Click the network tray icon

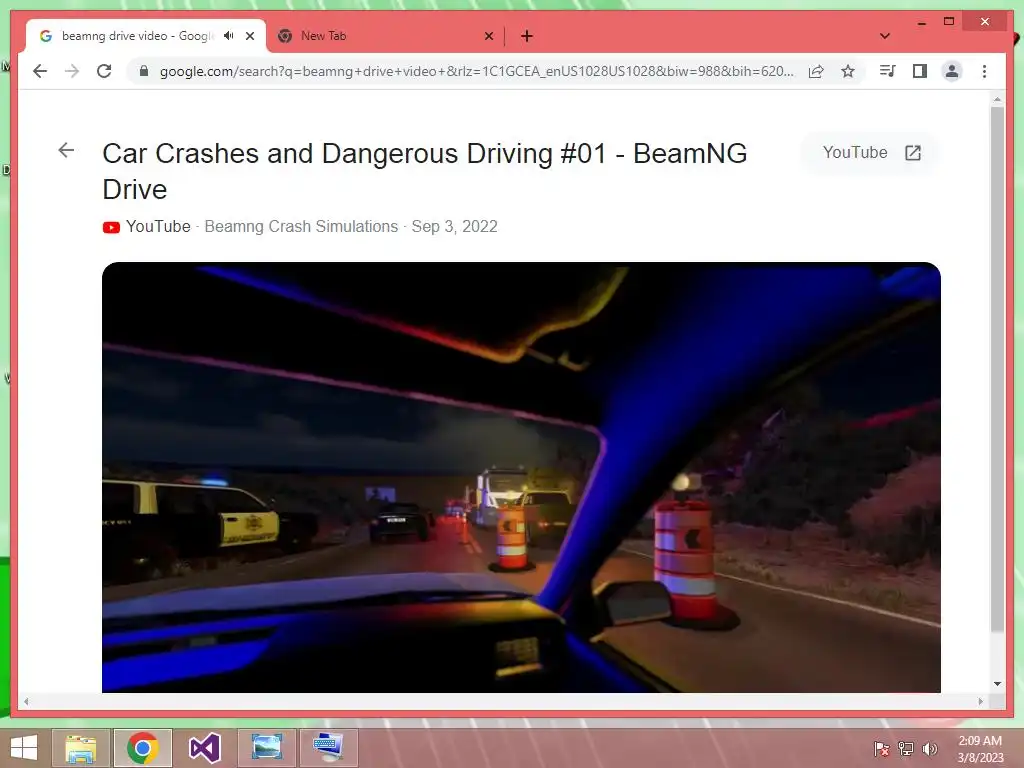905,748
